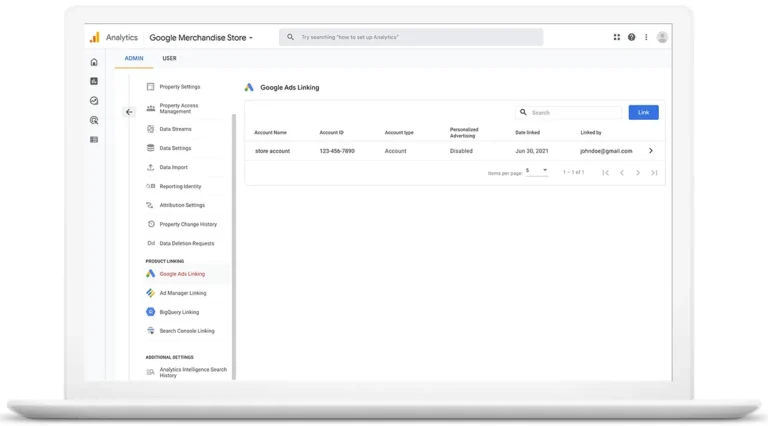Screen dimensions: 768x426
Task: Open Data Deletion Requests link
Action: click(187, 243)
